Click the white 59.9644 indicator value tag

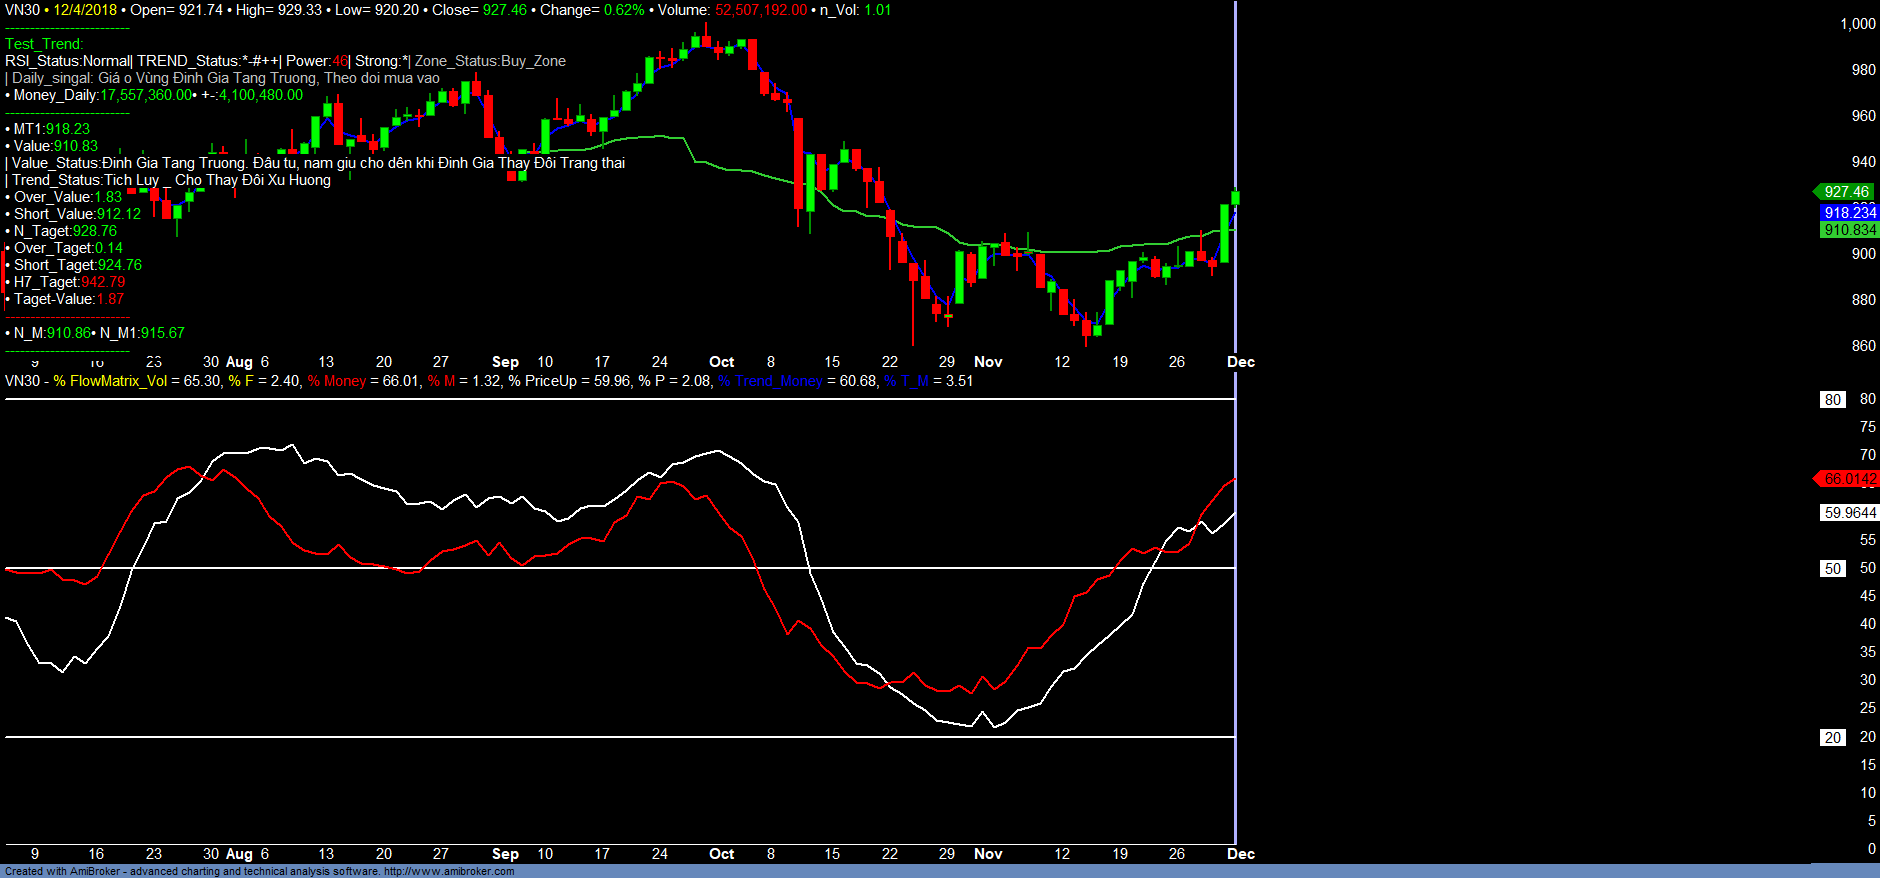coord(1849,513)
